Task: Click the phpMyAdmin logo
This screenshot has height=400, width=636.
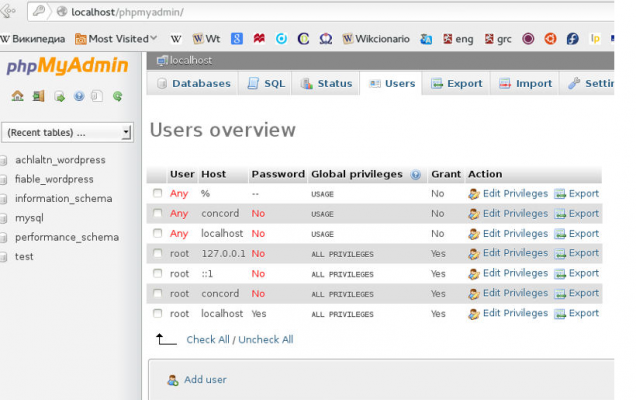Action: pos(67,66)
